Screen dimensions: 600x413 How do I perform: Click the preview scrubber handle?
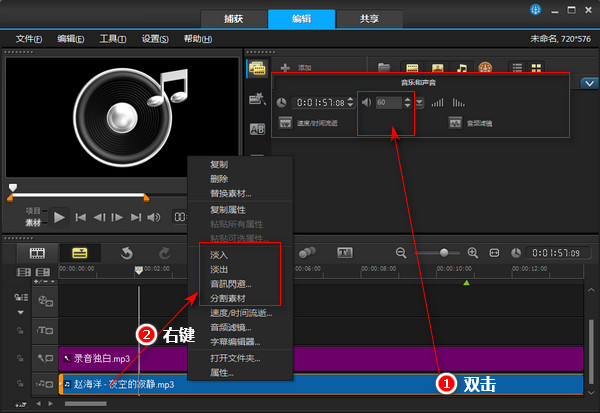click(x=13, y=187)
